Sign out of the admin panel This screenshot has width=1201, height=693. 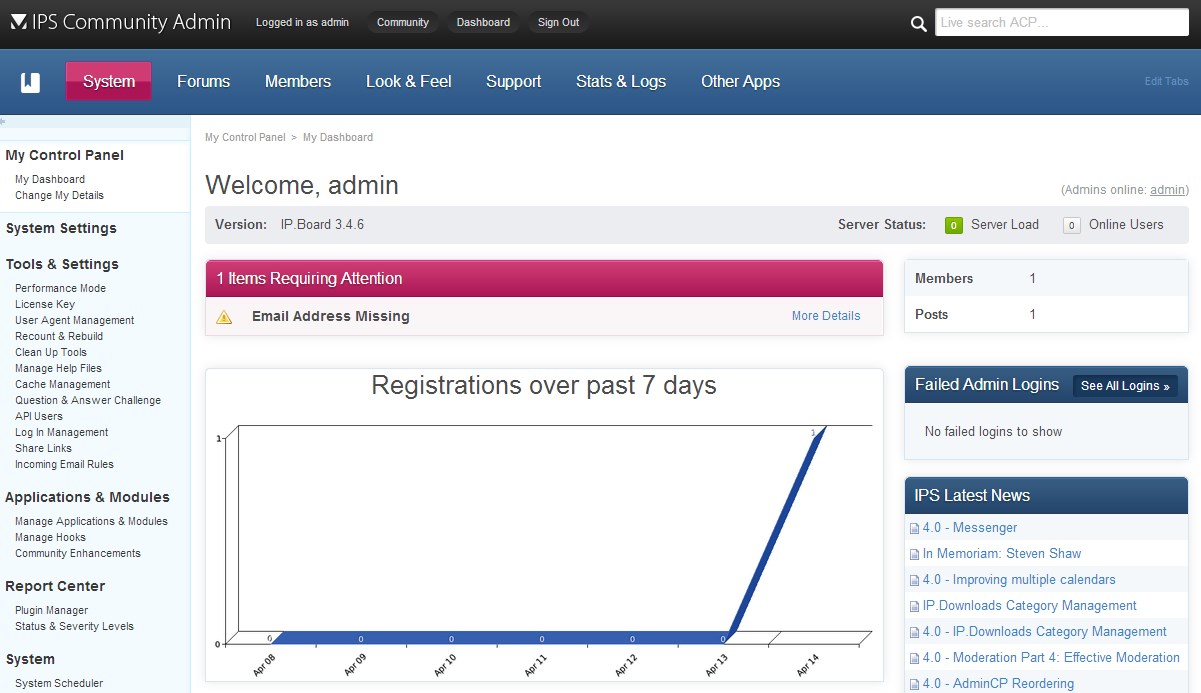558,22
